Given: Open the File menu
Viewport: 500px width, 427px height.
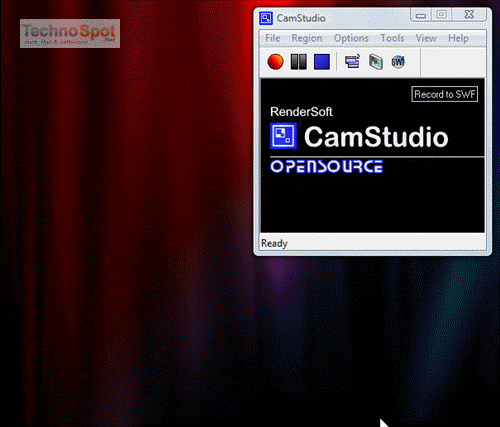Looking at the screenshot, I should [x=273, y=38].
